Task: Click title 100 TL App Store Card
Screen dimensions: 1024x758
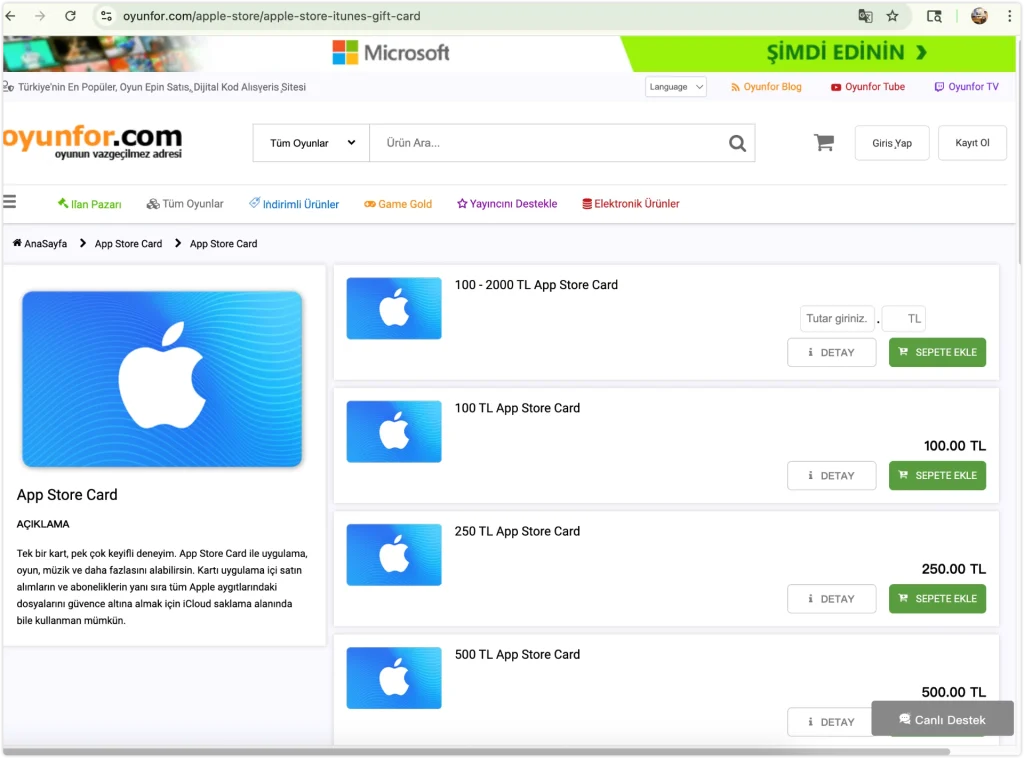Action: click(x=517, y=408)
